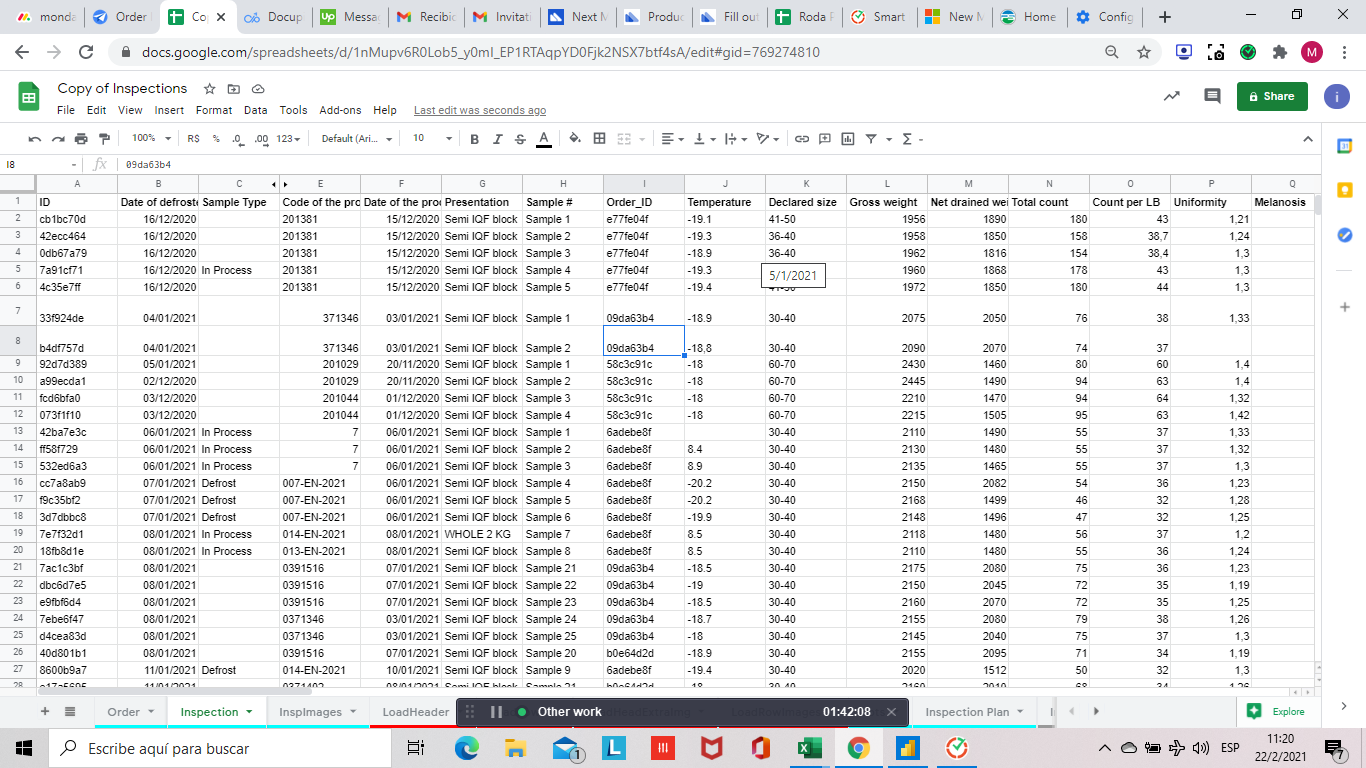The image size is (1366, 768).
Task: Click the taskbar search box
Action: pyautogui.click(x=220, y=747)
